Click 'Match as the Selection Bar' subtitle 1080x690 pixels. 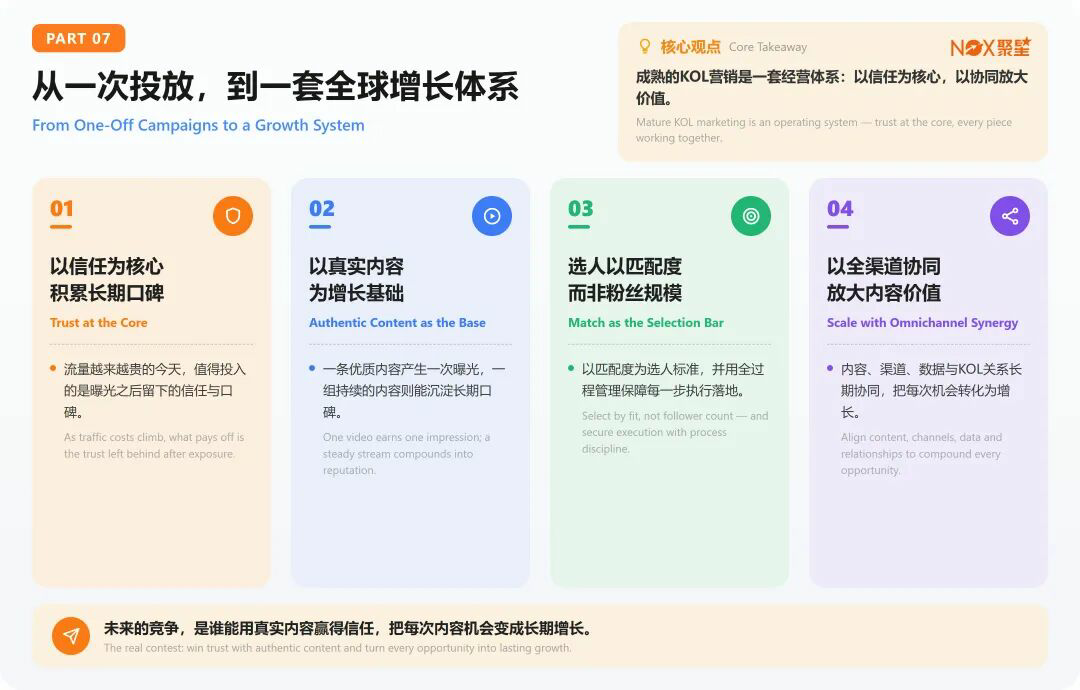[x=646, y=322]
